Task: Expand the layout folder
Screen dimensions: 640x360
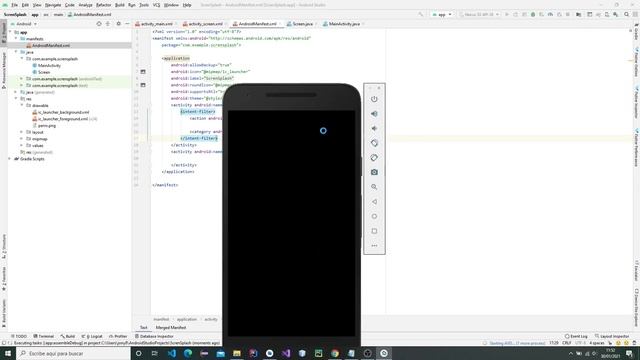Action: coord(22,132)
